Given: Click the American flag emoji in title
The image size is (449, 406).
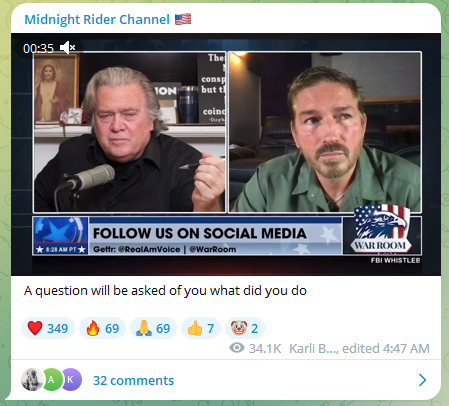Looking at the screenshot, I should point(183,19).
